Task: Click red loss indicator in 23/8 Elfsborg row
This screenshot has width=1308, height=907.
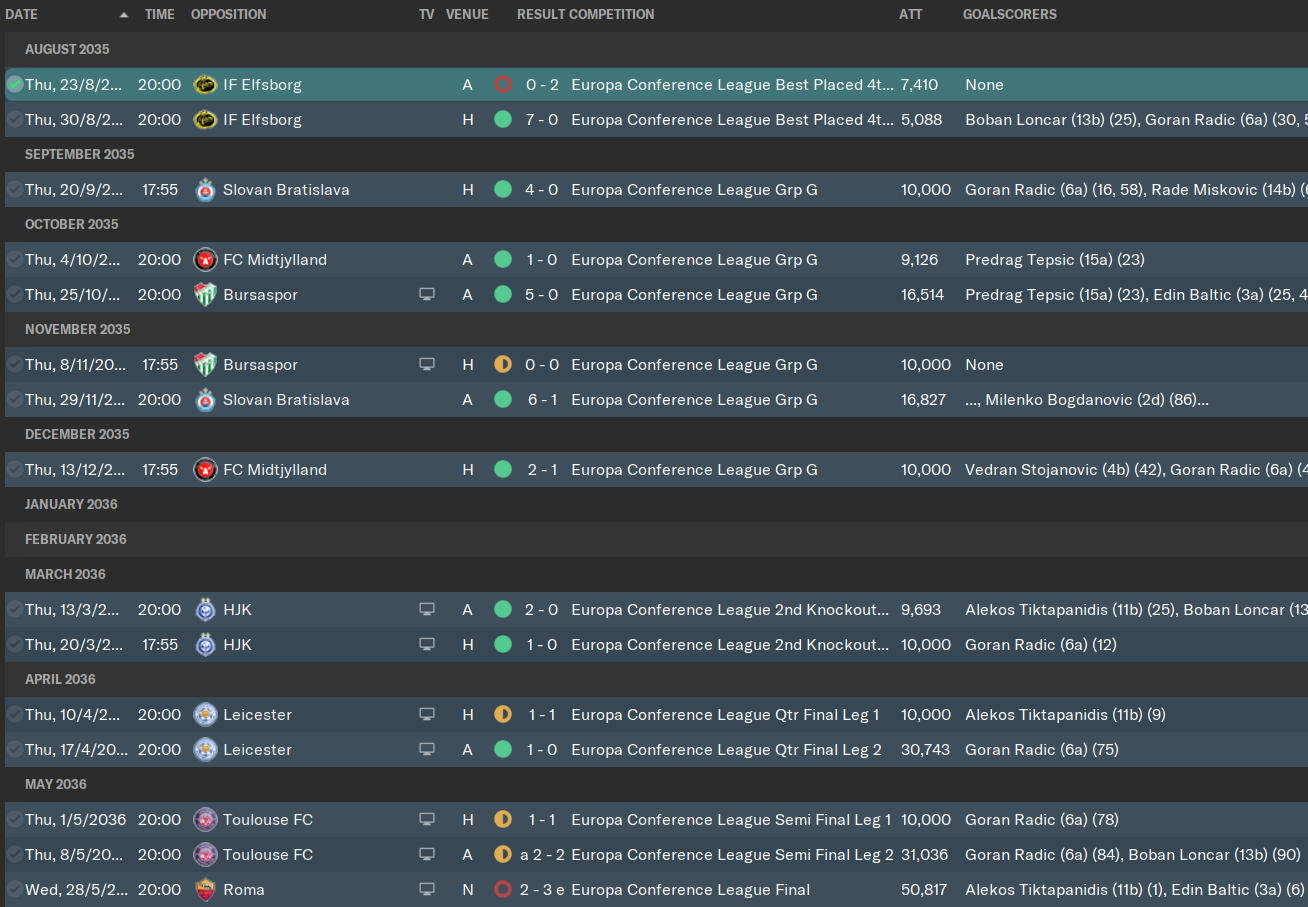Action: click(x=503, y=85)
